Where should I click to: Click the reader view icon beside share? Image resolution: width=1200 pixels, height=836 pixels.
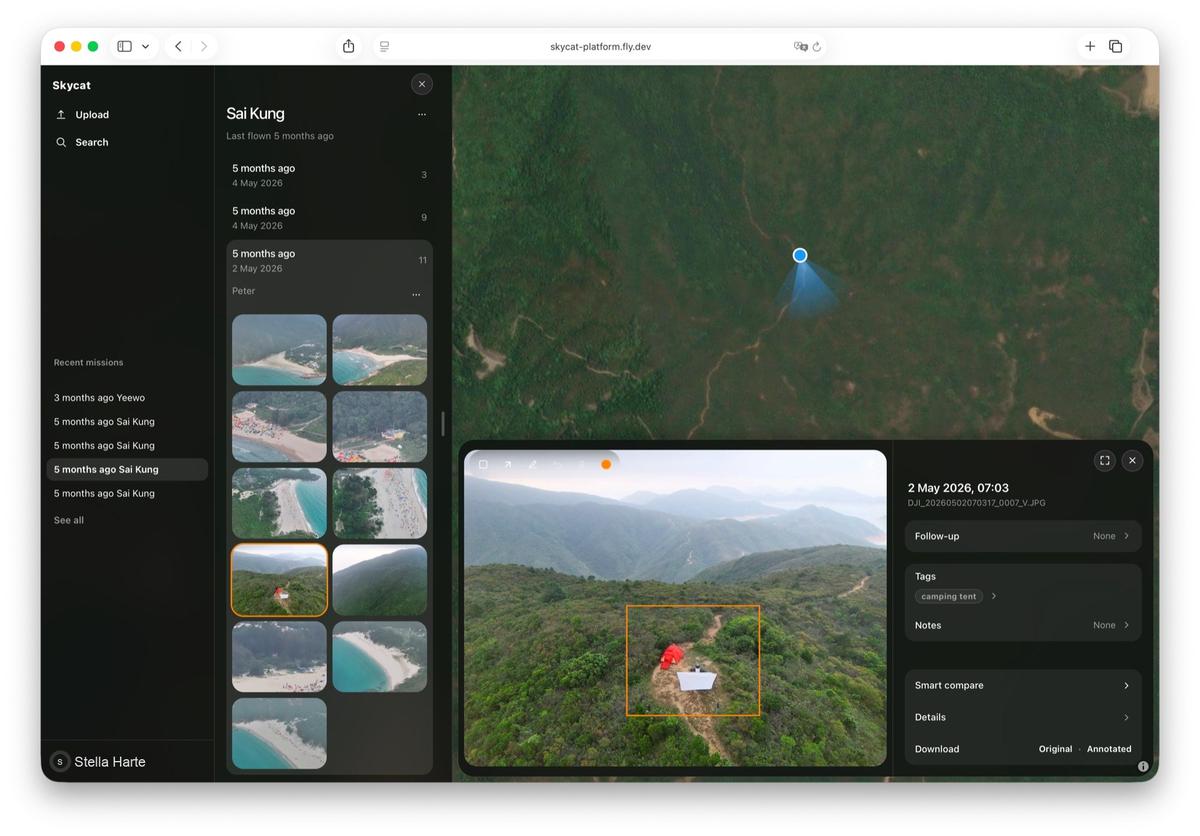[x=384, y=46]
